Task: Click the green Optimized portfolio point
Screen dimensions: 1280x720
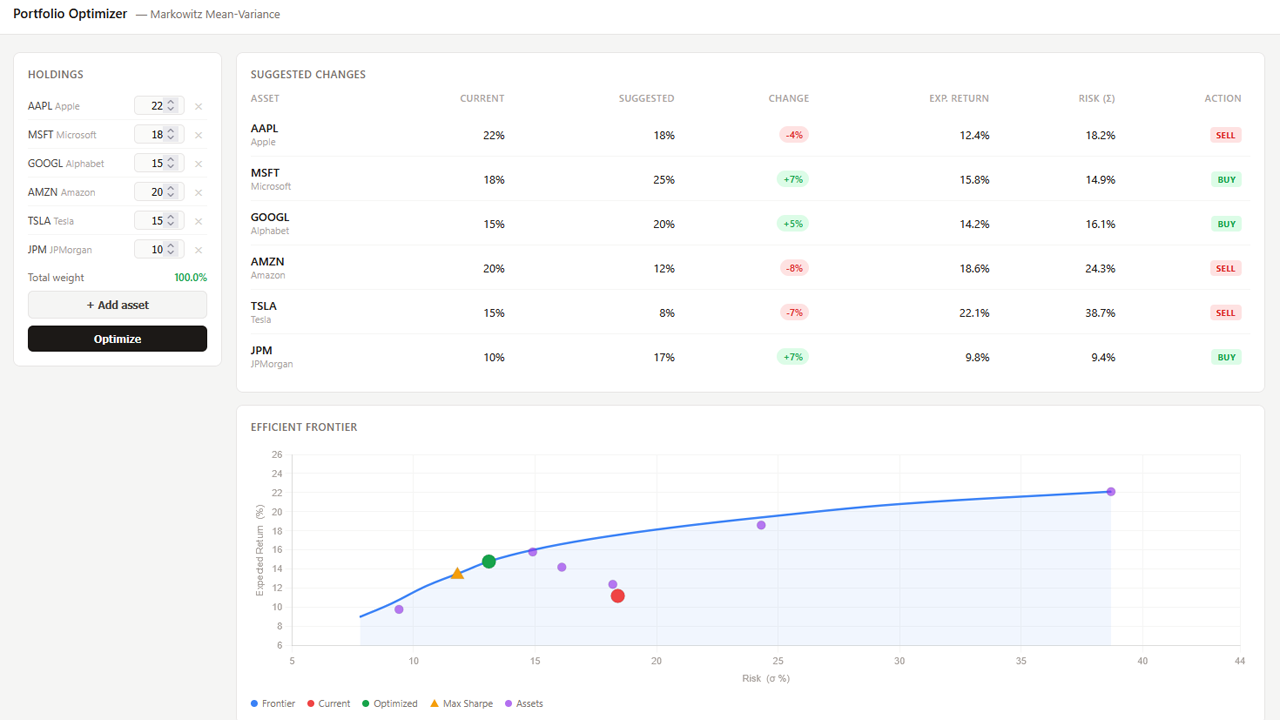Action: [x=489, y=562]
